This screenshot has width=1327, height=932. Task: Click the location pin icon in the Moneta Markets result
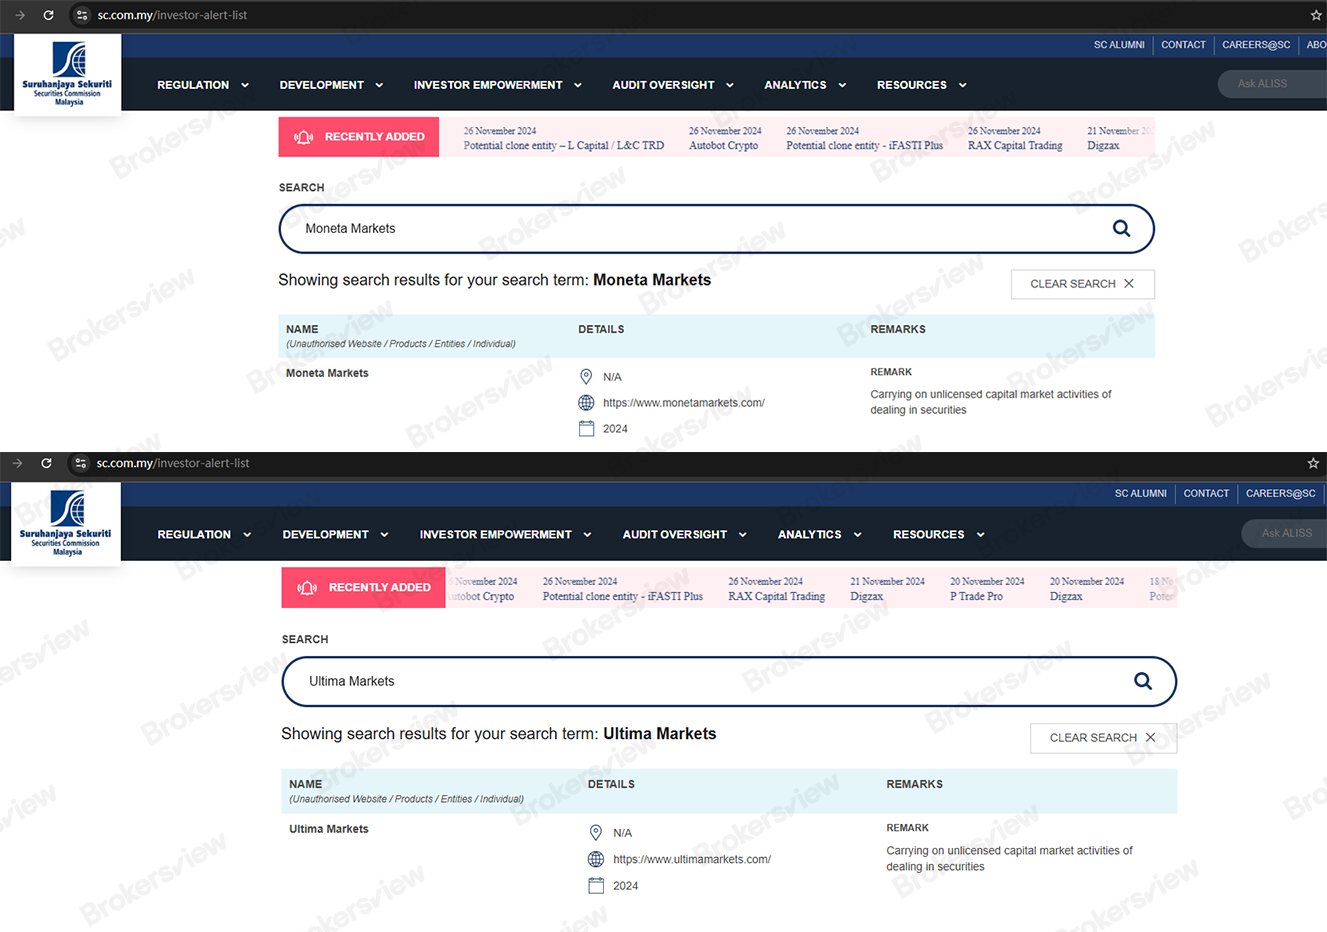click(586, 377)
